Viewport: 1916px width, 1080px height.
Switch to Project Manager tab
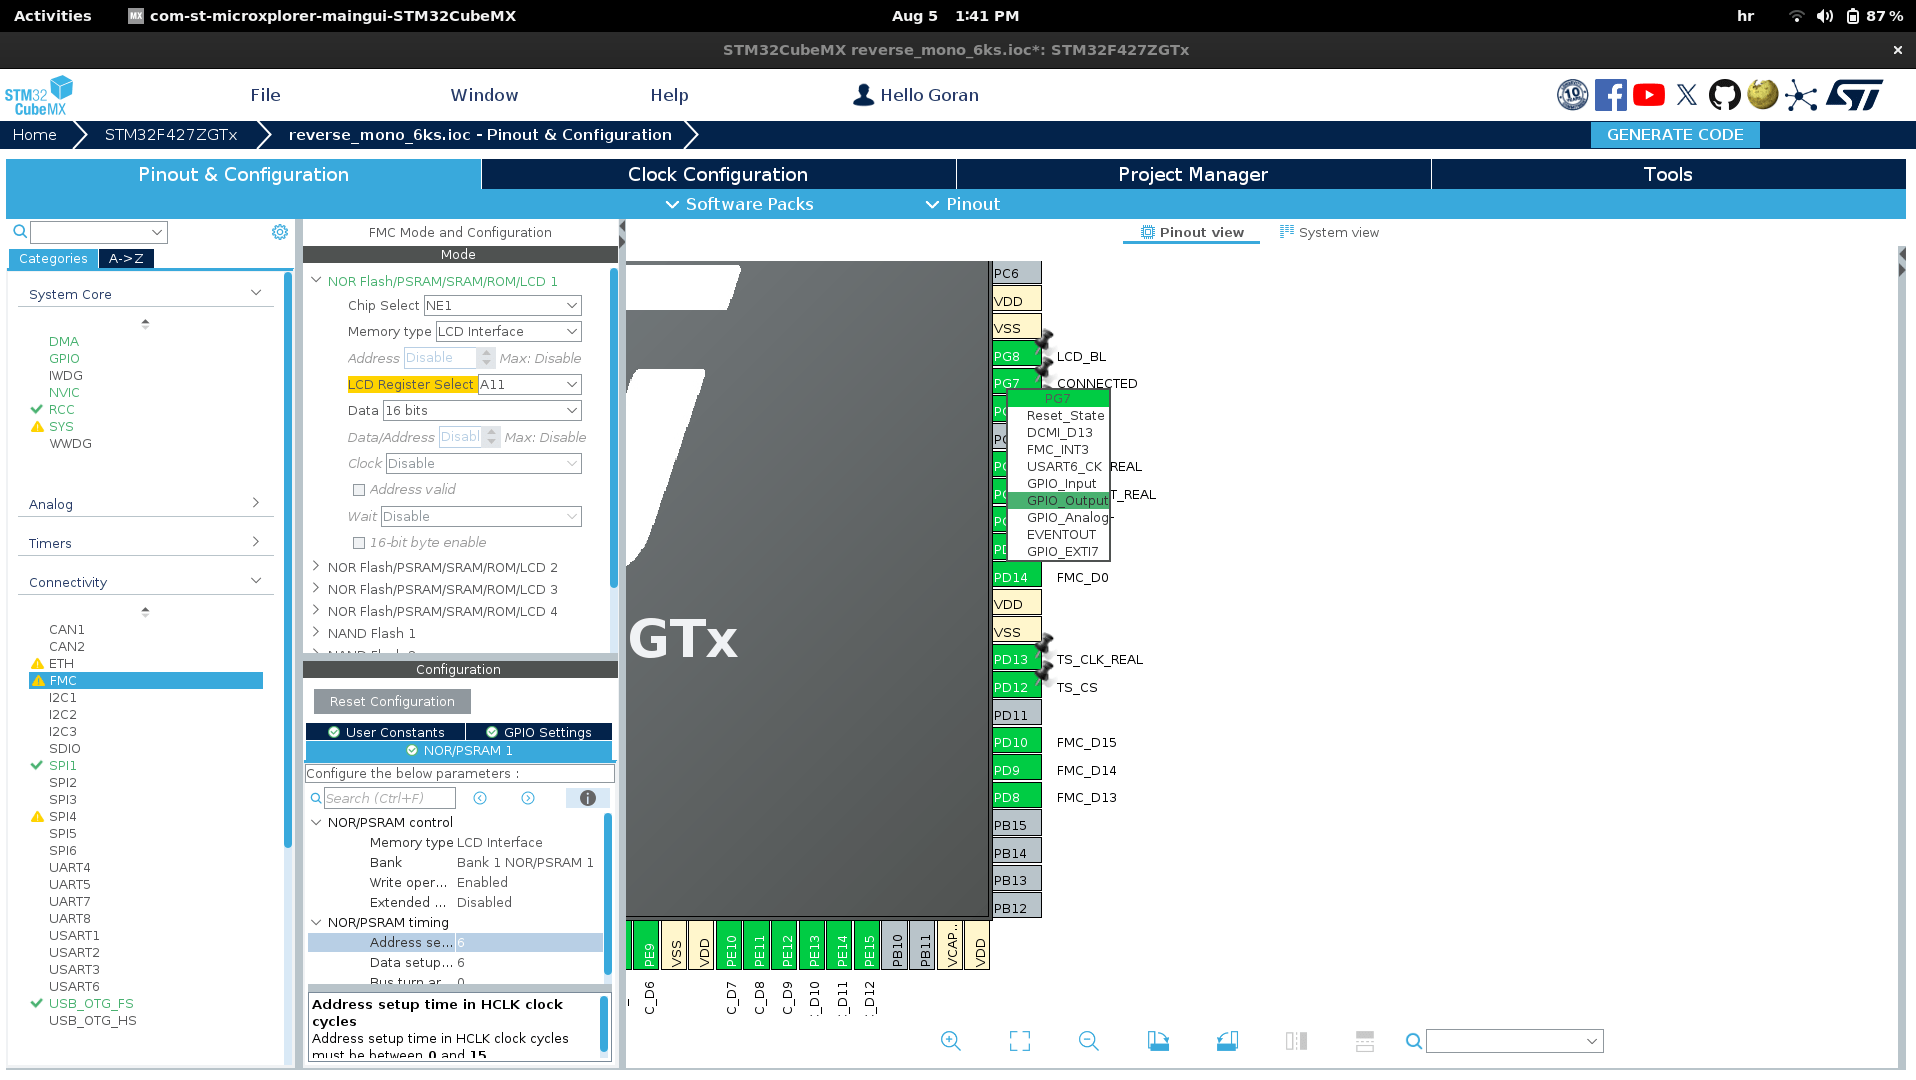1193,174
